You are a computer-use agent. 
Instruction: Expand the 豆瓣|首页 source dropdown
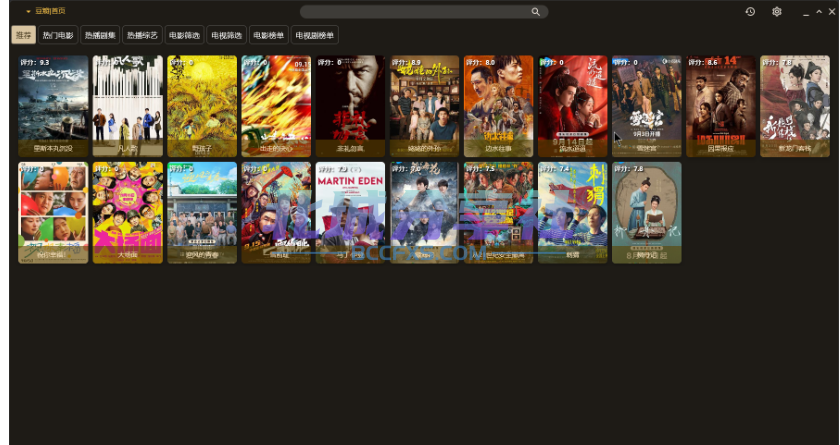point(46,11)
